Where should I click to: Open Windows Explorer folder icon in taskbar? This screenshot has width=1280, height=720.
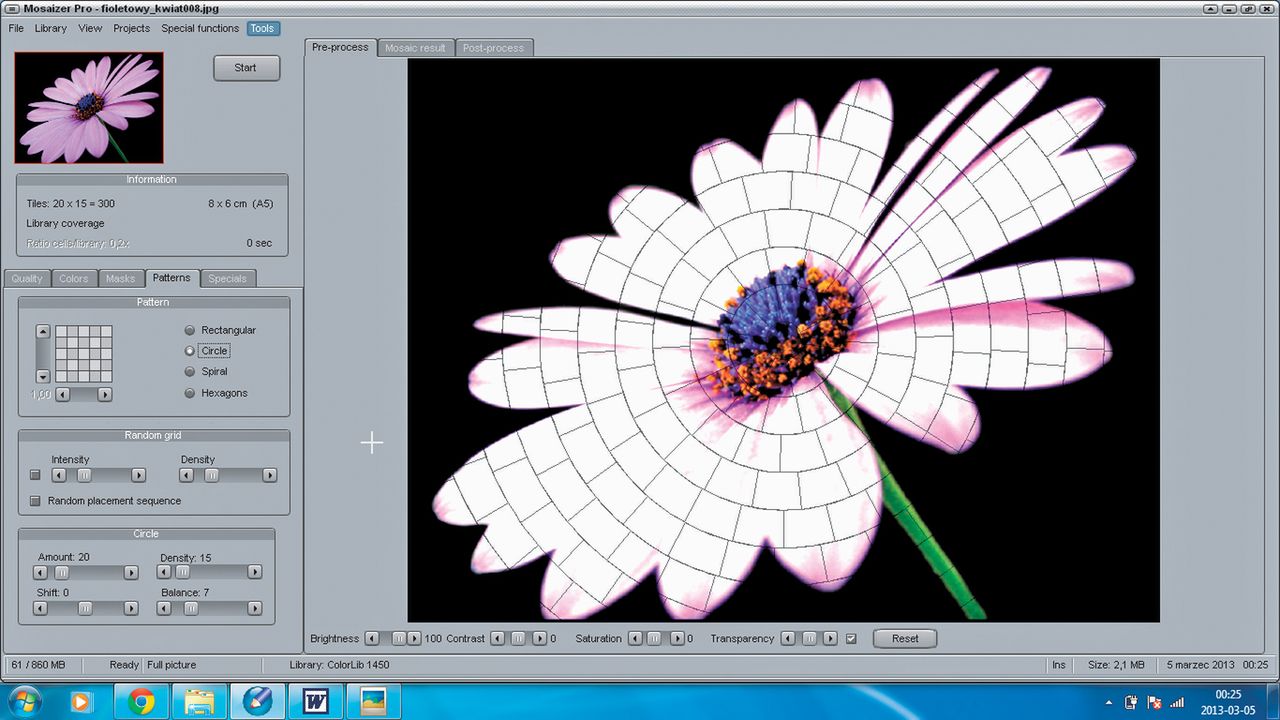pos(199,702)
